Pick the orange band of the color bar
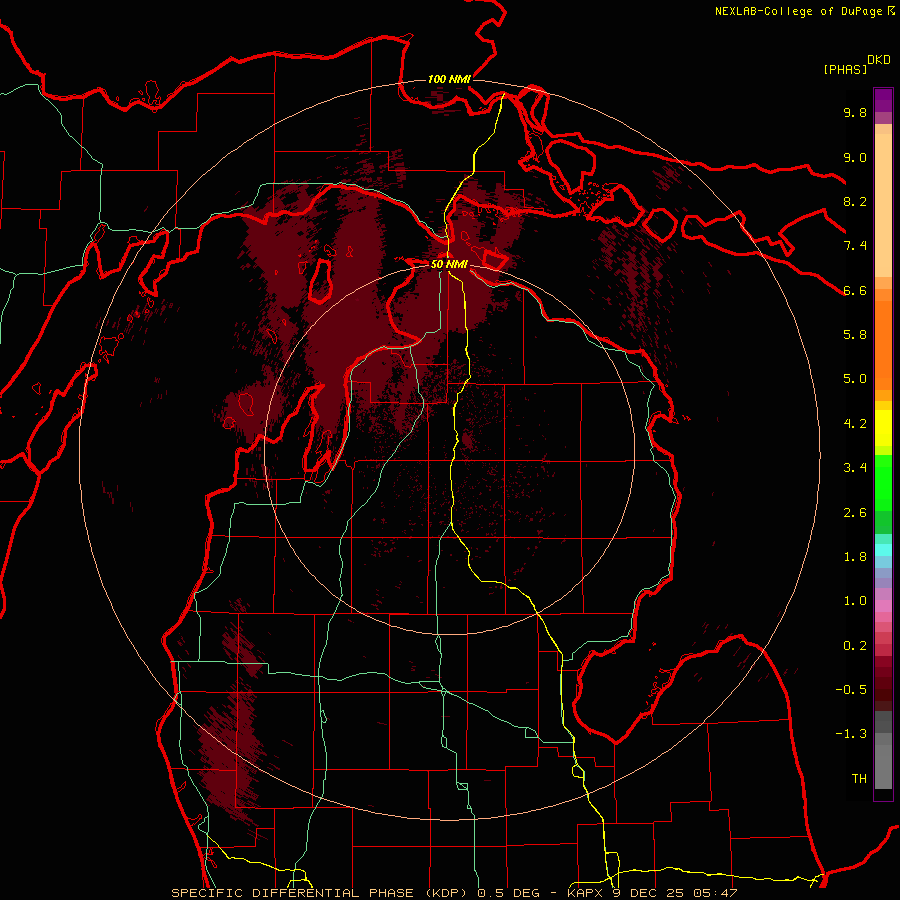This screenshot has width=900, height=900. coord(883,344)
